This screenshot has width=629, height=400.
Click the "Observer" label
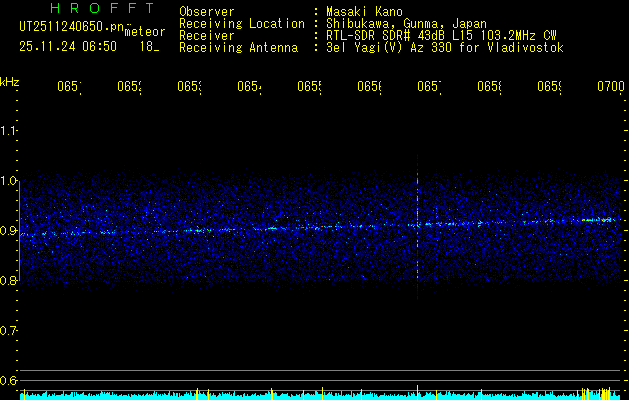(207, 12)
